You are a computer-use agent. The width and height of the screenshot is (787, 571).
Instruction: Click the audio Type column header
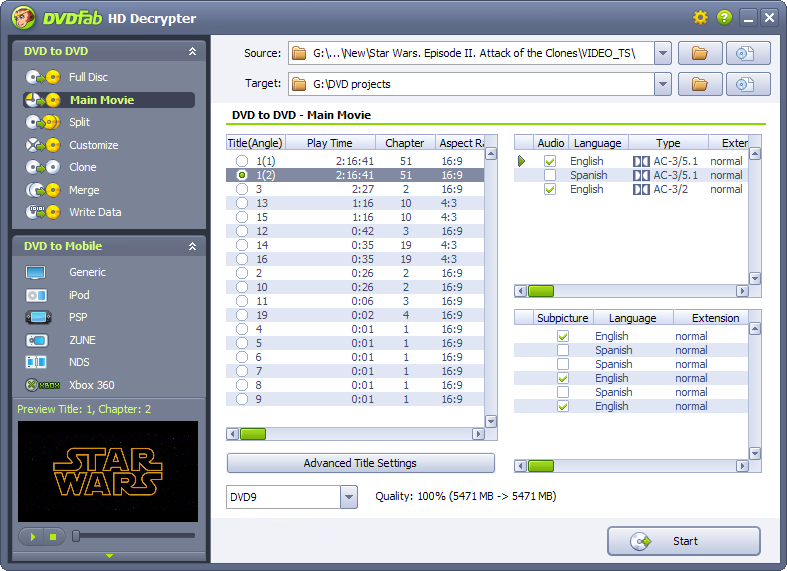click(x=668, y=143)
